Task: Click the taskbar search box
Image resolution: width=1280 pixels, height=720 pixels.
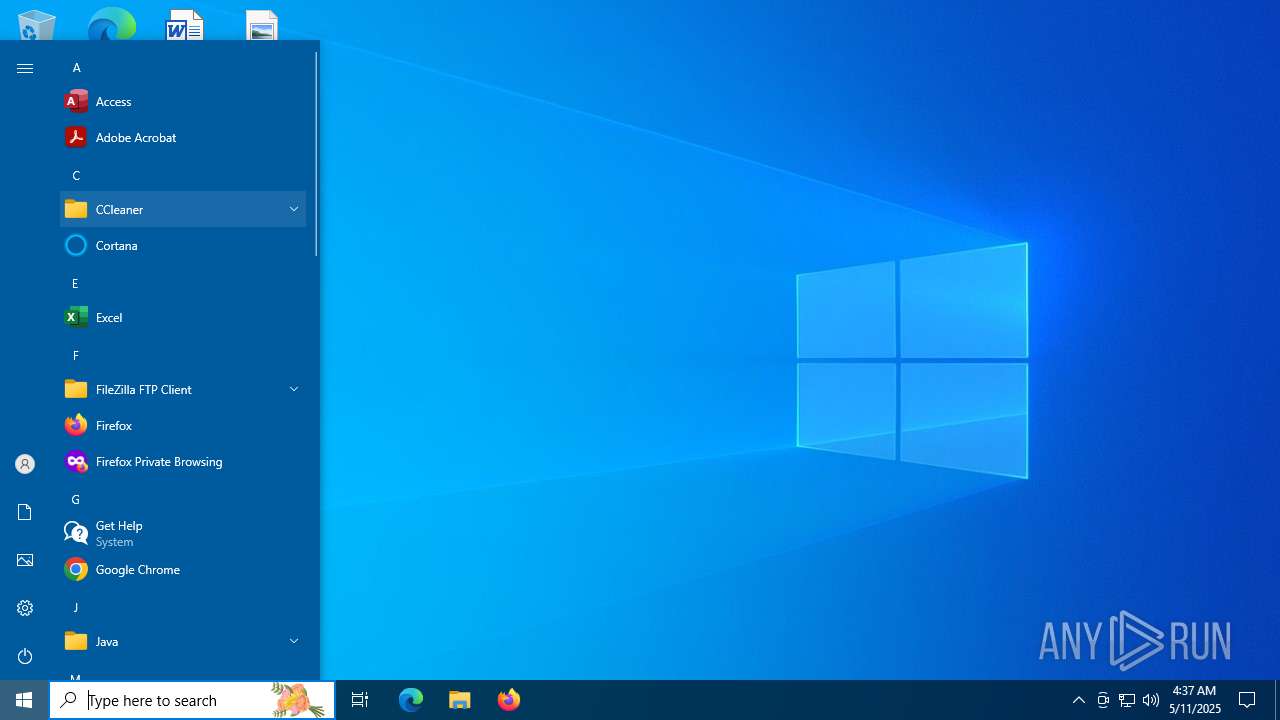Action: [x=192, y=700]
